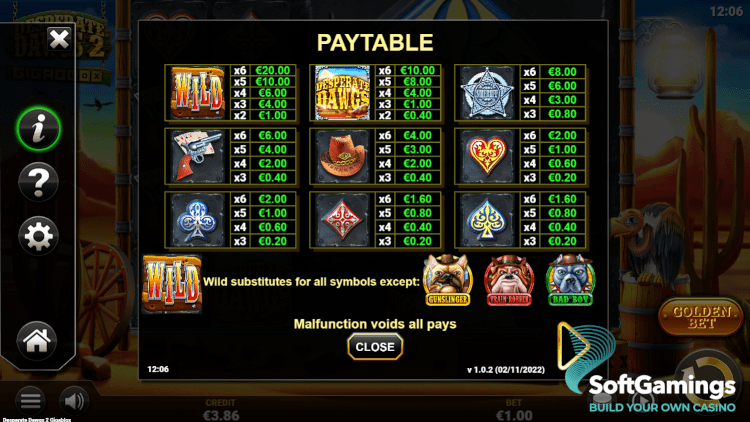Click the large Wild symbol beside substitutes text
750x422 pixels.
pyautogui.click(x=172, y=284)
